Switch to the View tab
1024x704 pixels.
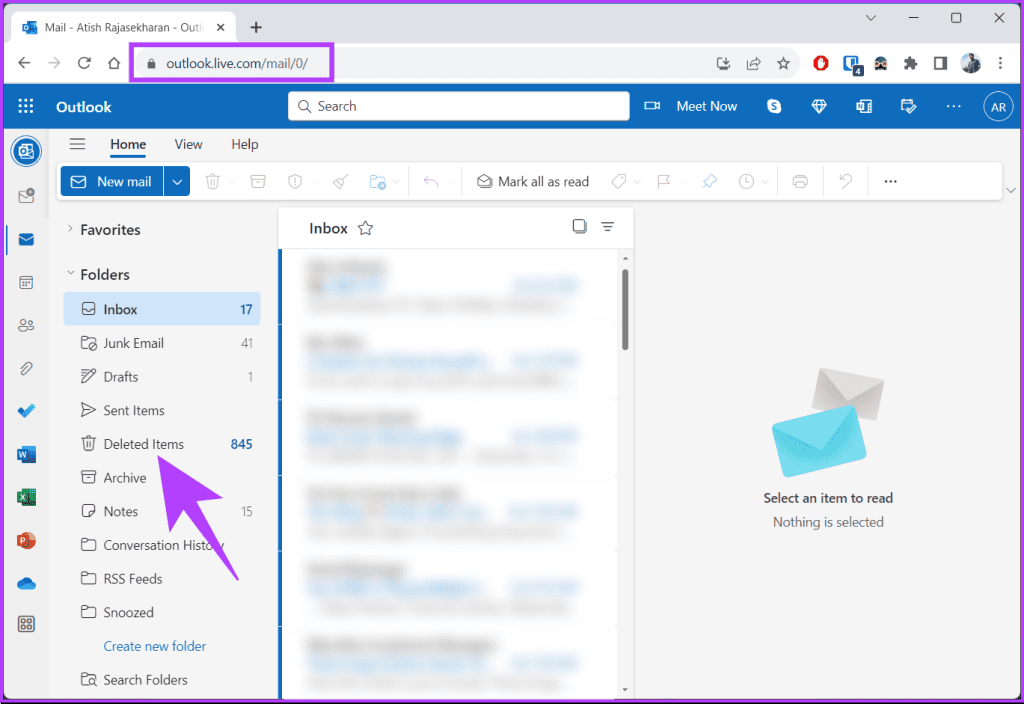pos(188,144)
